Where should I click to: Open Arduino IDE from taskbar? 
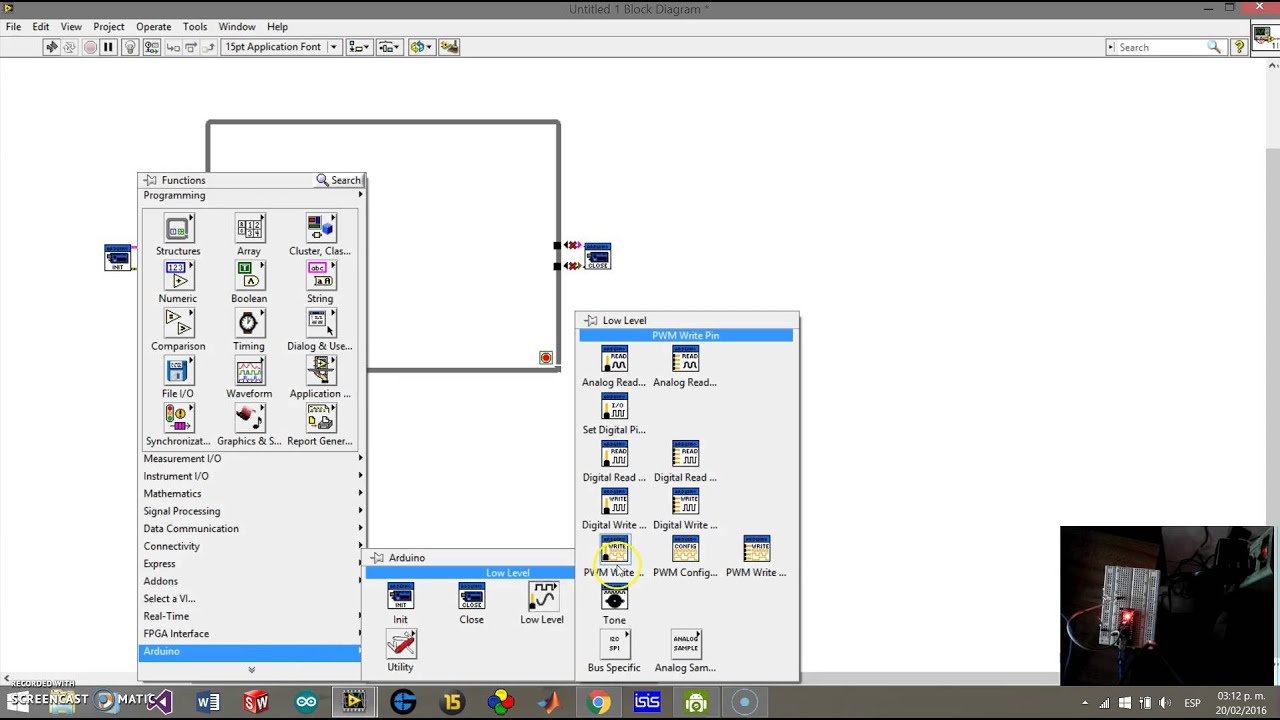[x=306, y=702]
